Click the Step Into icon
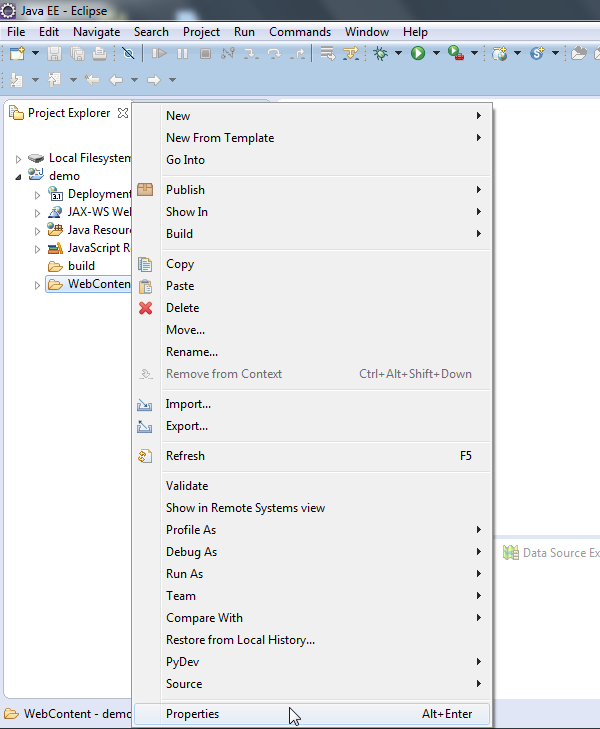The width and height of the screenshot is (600, 729). click(x=251, y=53)
